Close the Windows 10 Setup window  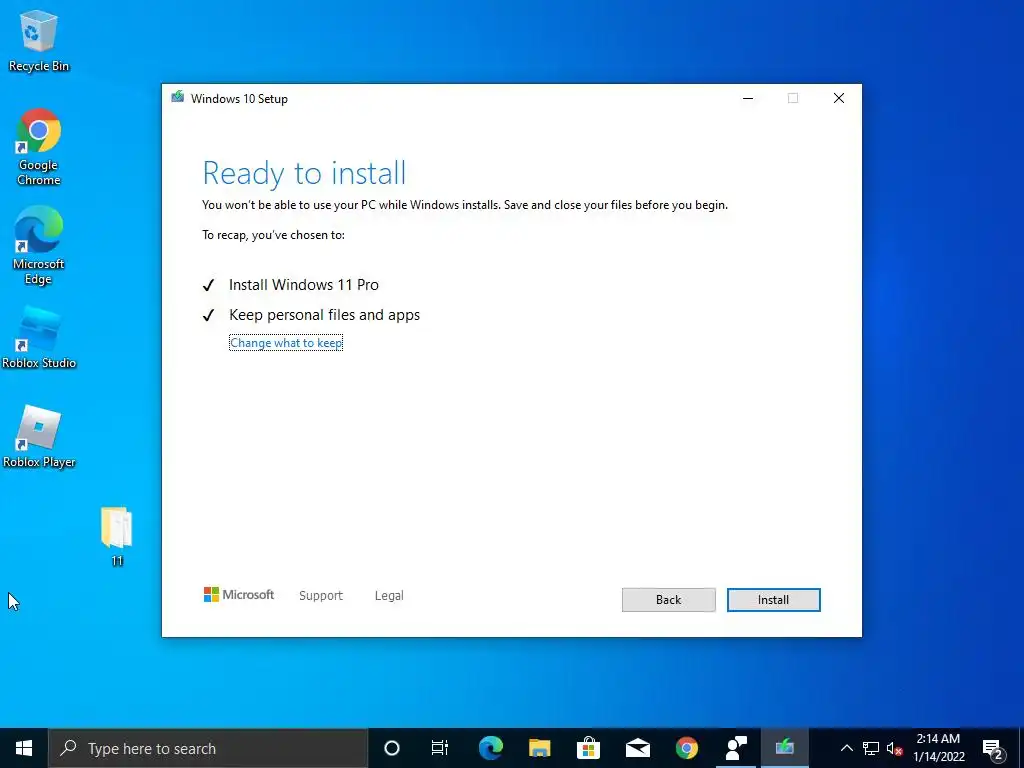click(x=839, y=98)
